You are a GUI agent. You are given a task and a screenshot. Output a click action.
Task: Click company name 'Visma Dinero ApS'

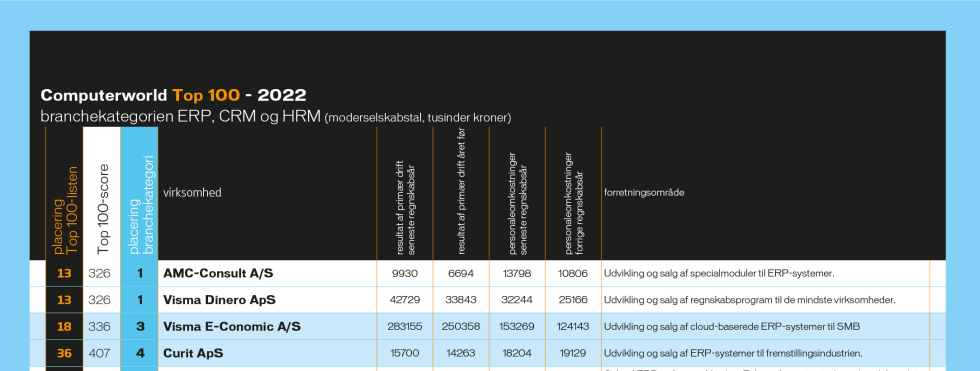click(x=219, y=300)
